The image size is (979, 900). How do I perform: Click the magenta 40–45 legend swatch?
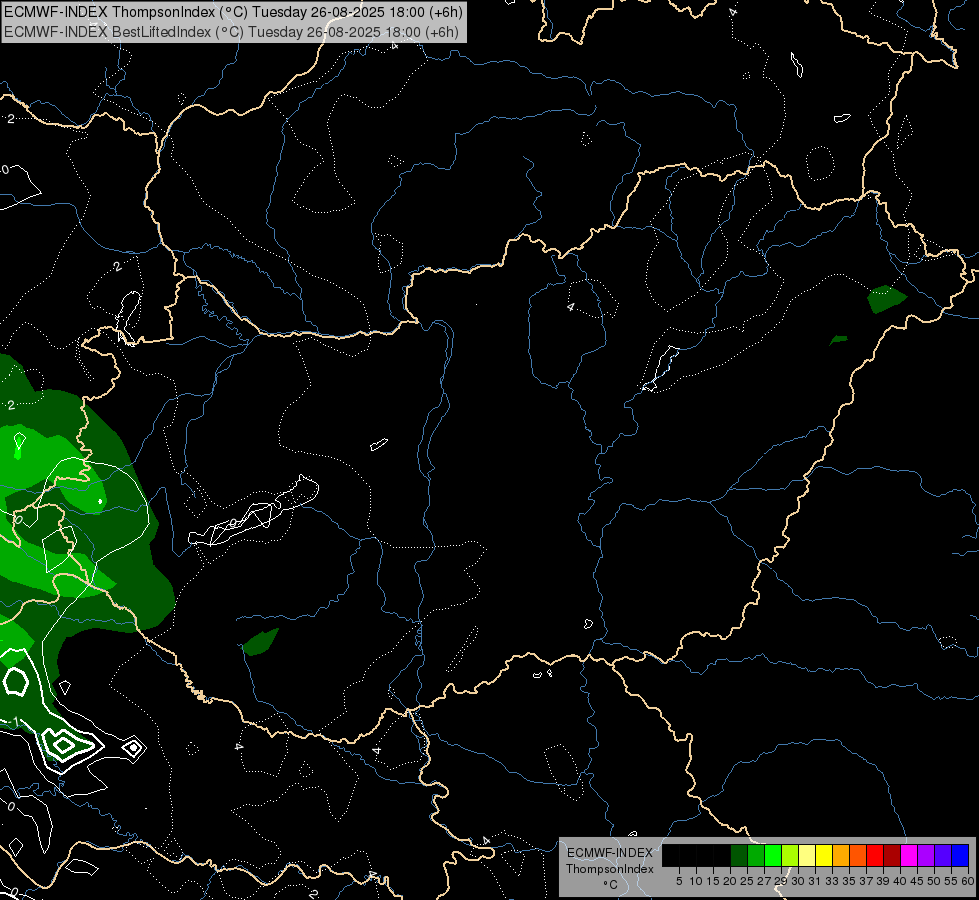pos(909,855)
